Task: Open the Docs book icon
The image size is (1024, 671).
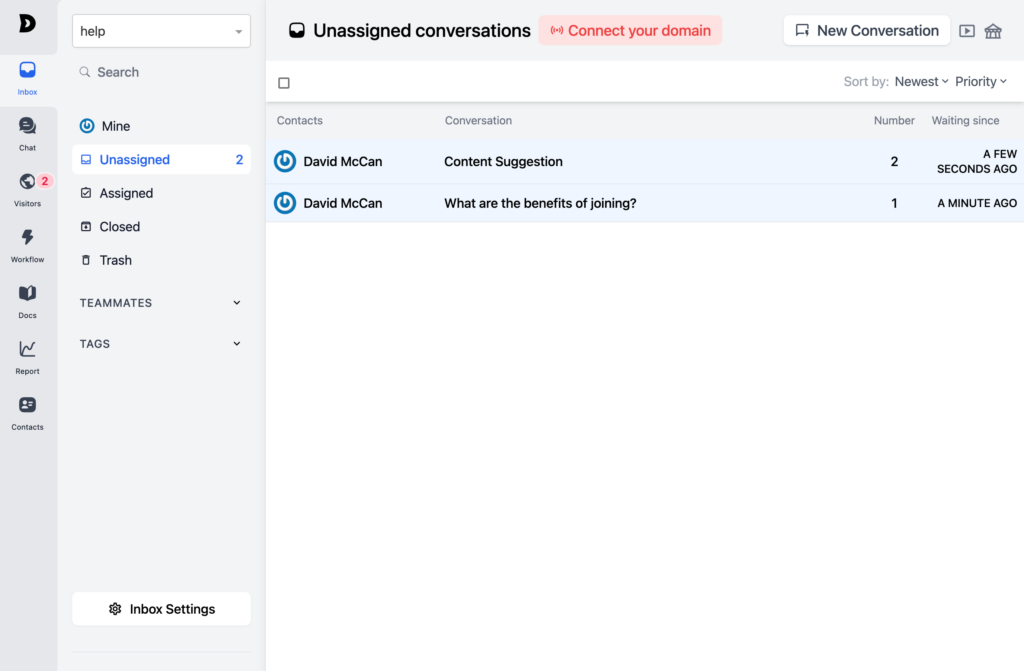Action: (x=27, y=300)
